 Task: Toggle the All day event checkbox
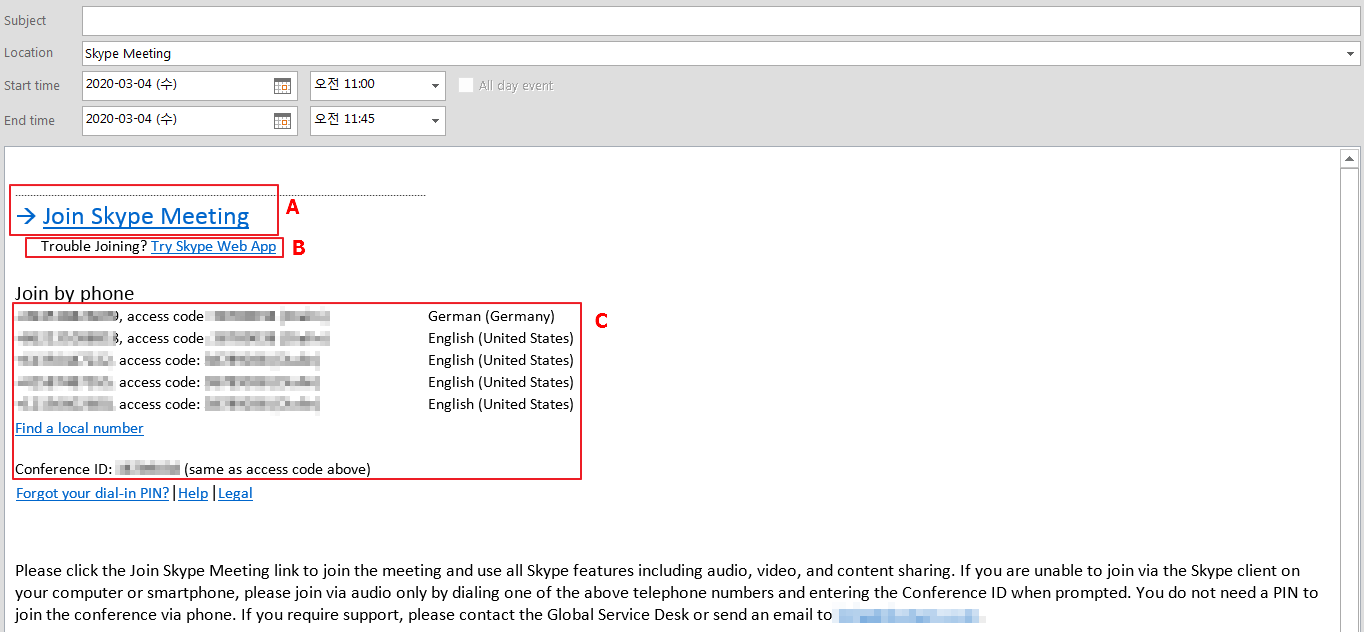[x=466, y=85]
